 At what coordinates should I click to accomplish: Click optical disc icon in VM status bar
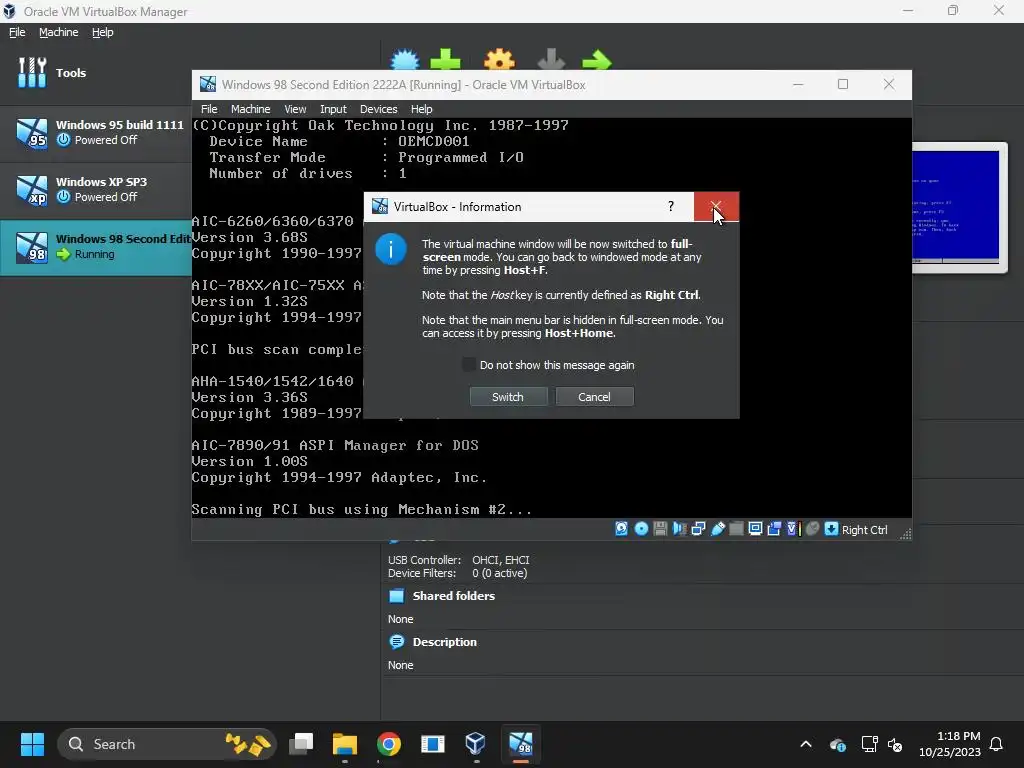tap(641, 529)
